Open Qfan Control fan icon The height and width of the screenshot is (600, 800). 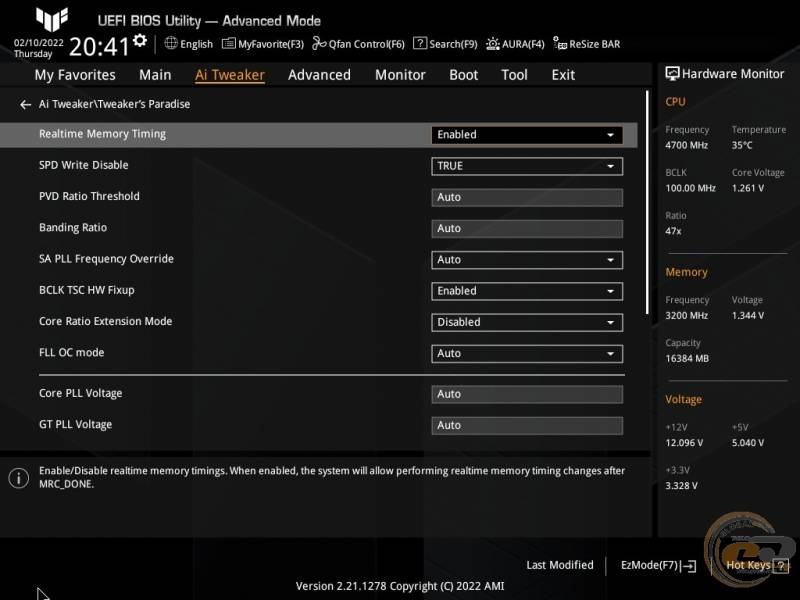point(319,44)
